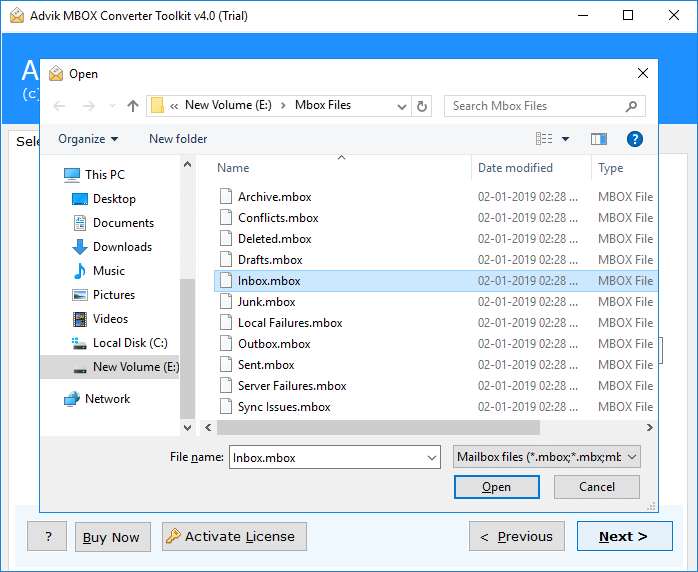Open Desktop in the sidebar
This screenshot has height=572, width=698.
tap(104, 199)
